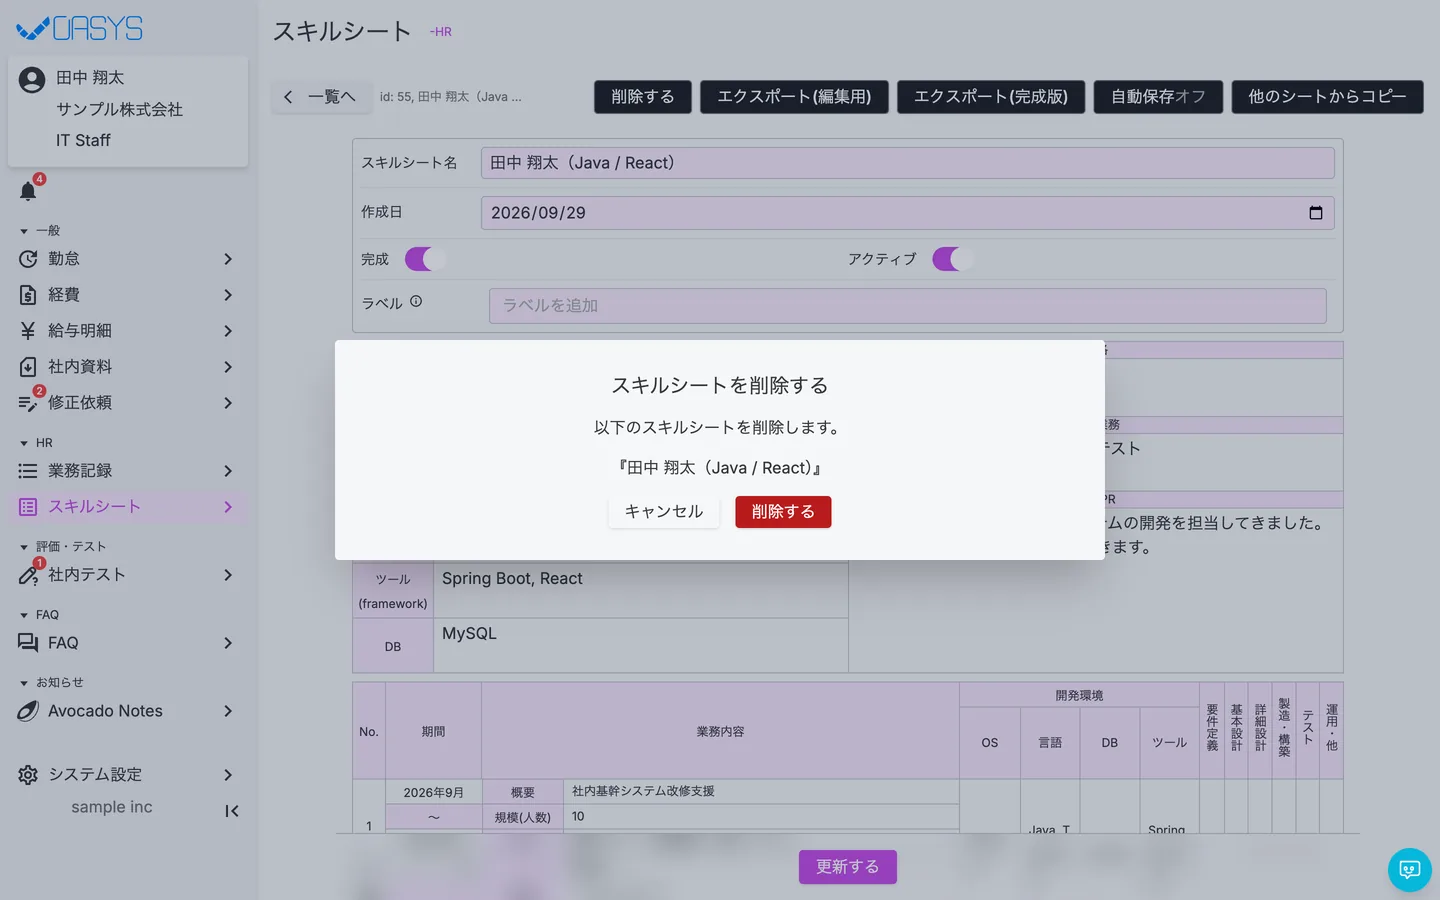Expand the 勤怠 submenu chevron
This screenshot has width=1440, height=900.
228,259
